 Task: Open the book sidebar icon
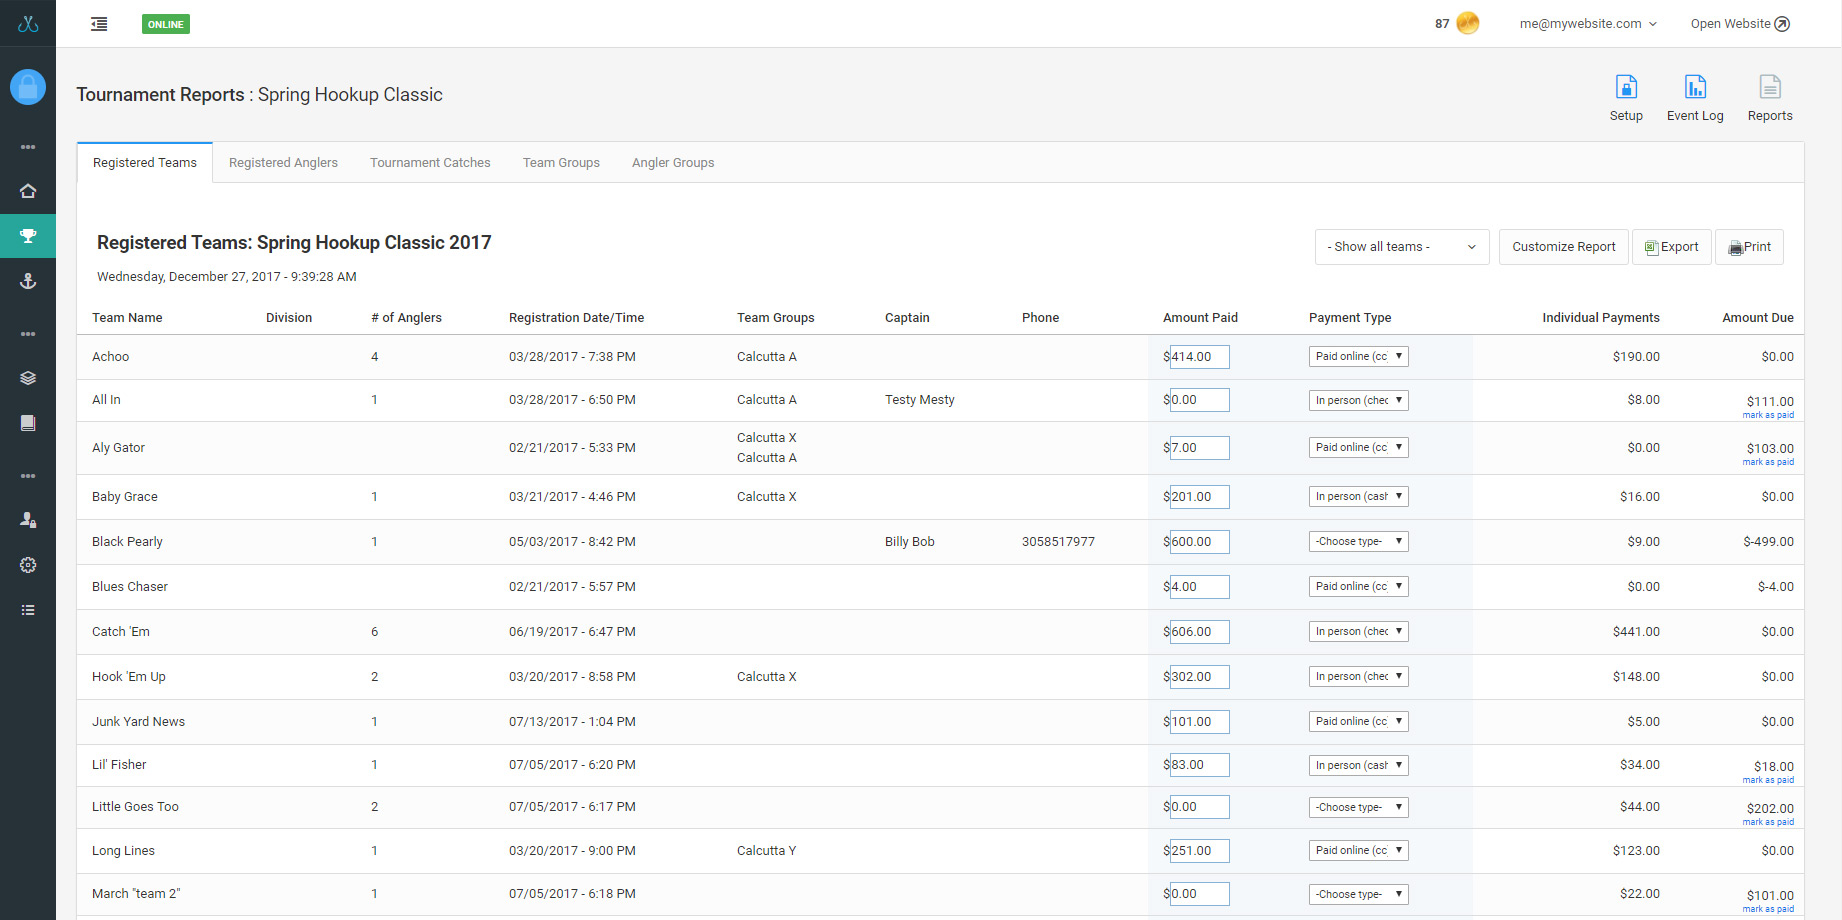click(28, 423)
